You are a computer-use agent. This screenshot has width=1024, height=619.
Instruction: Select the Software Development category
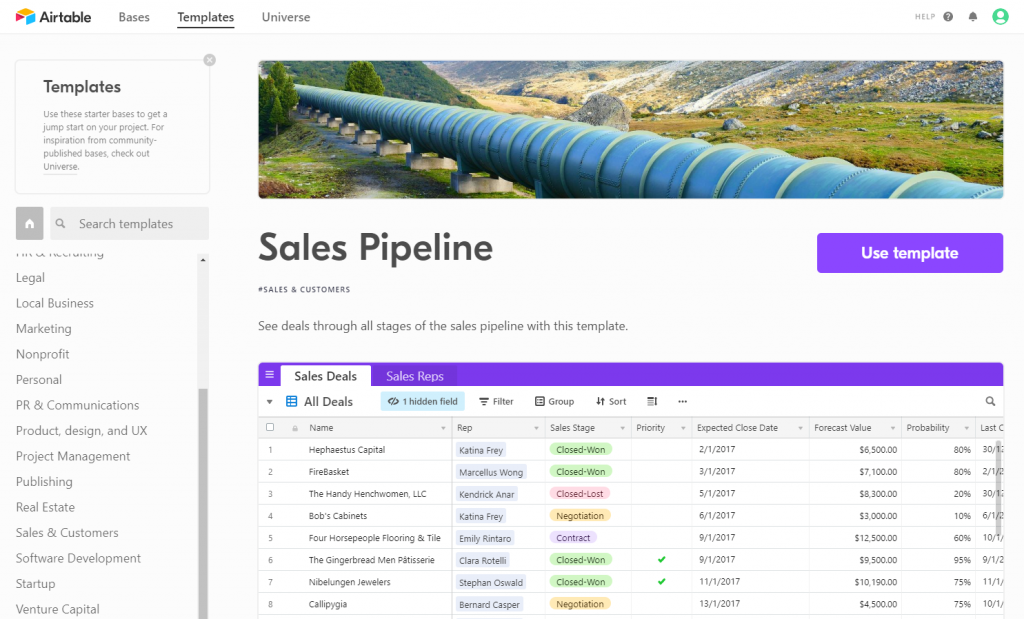(78, 558)
